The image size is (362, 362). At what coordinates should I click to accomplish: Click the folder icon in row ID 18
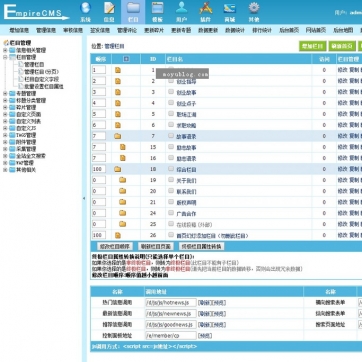coord(117,169)
